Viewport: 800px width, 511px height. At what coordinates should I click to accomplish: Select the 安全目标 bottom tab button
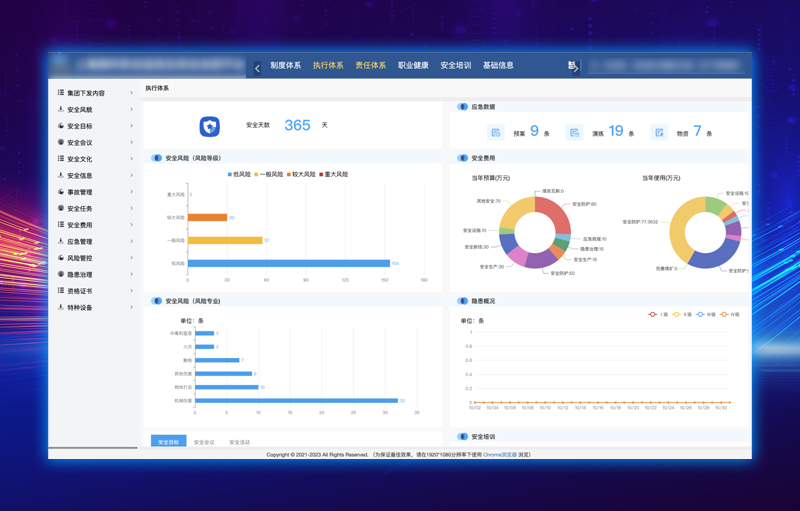pos(168,441)
